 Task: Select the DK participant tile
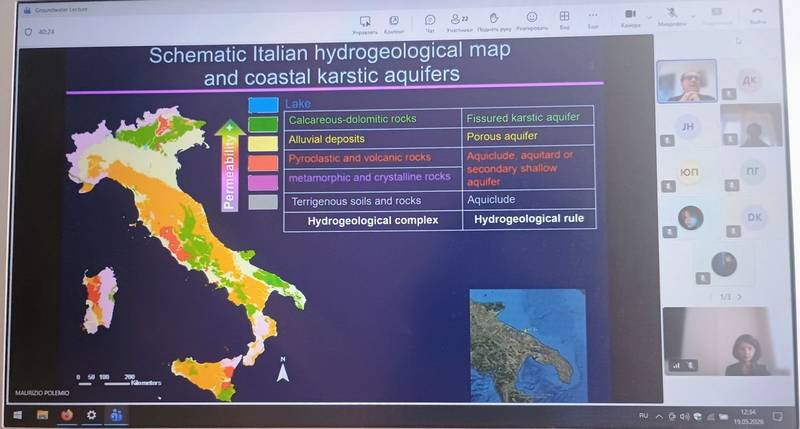pos(754,217)
